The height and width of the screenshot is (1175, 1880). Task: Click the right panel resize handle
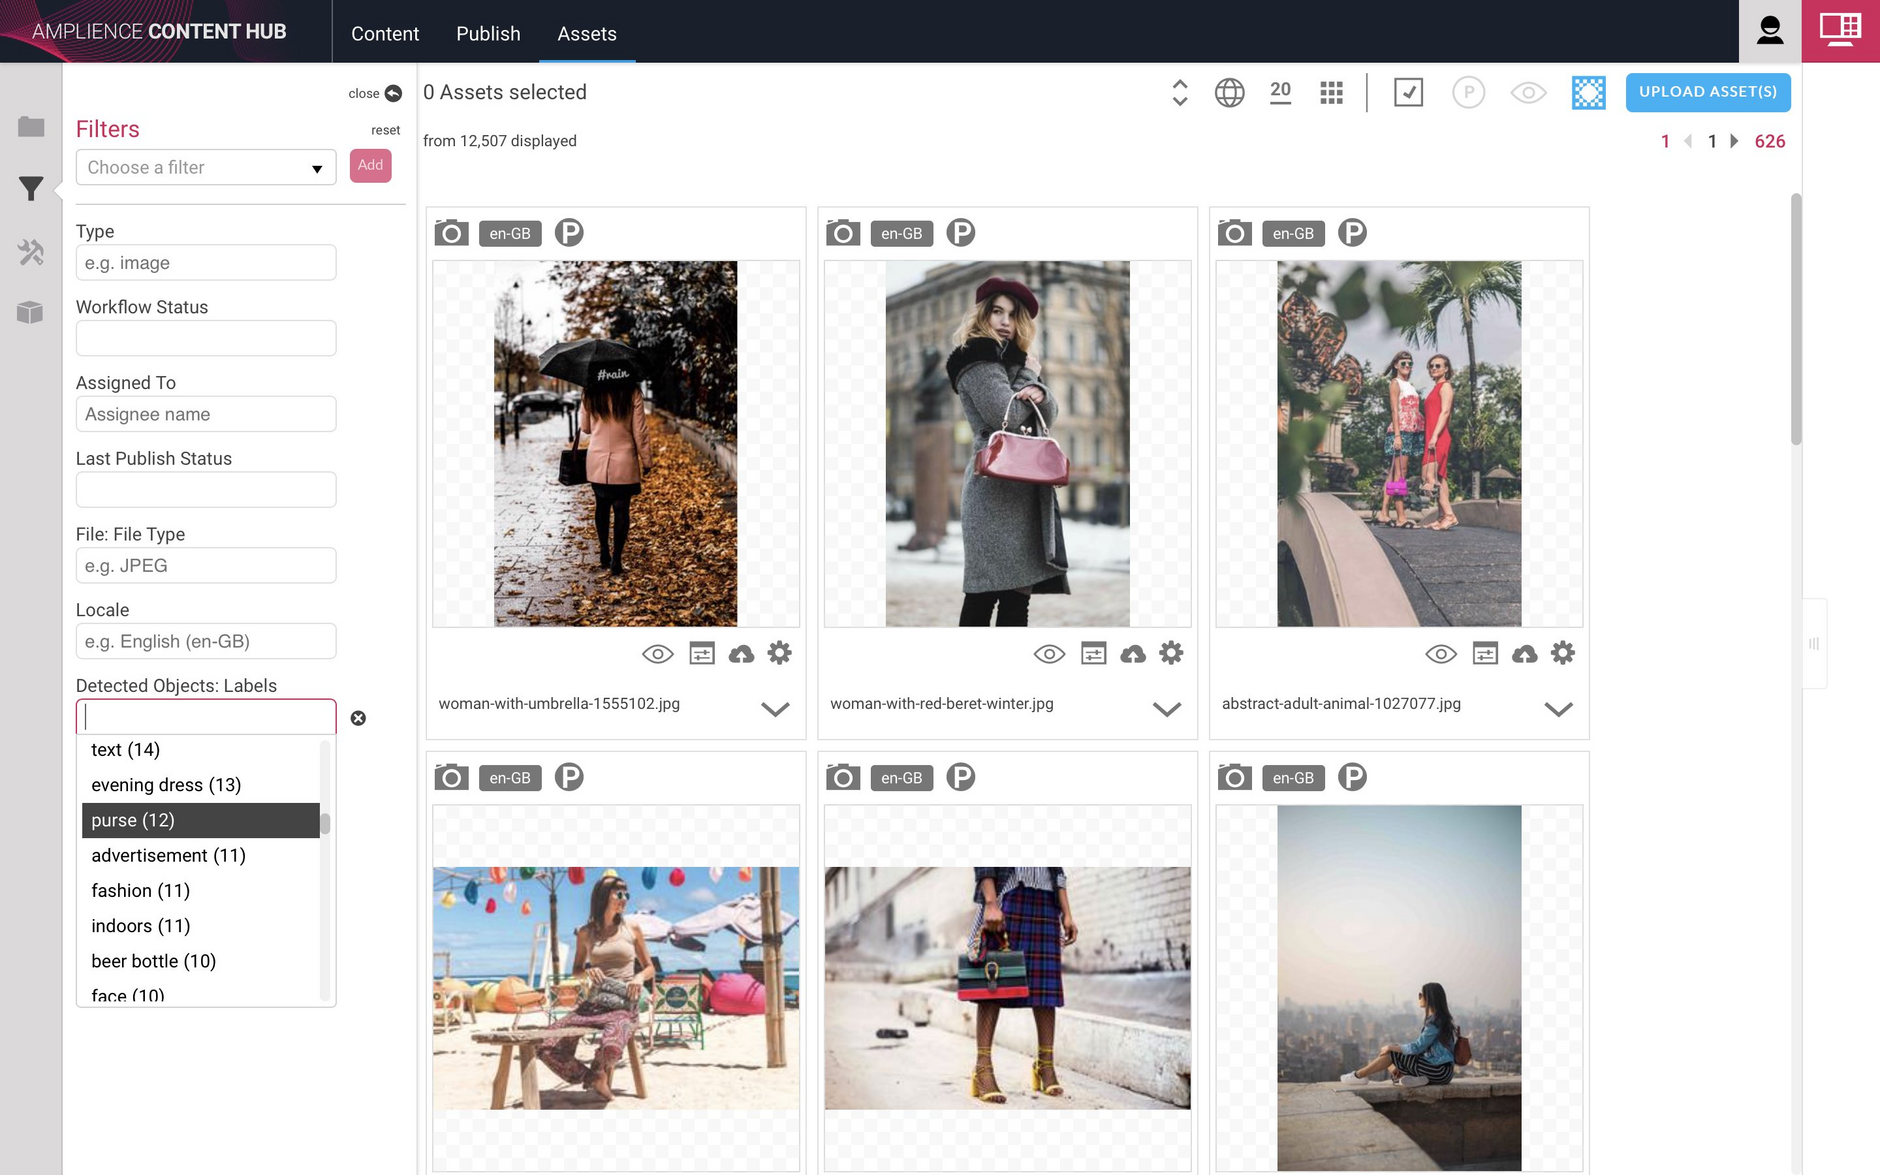(x=1814, y=644)
